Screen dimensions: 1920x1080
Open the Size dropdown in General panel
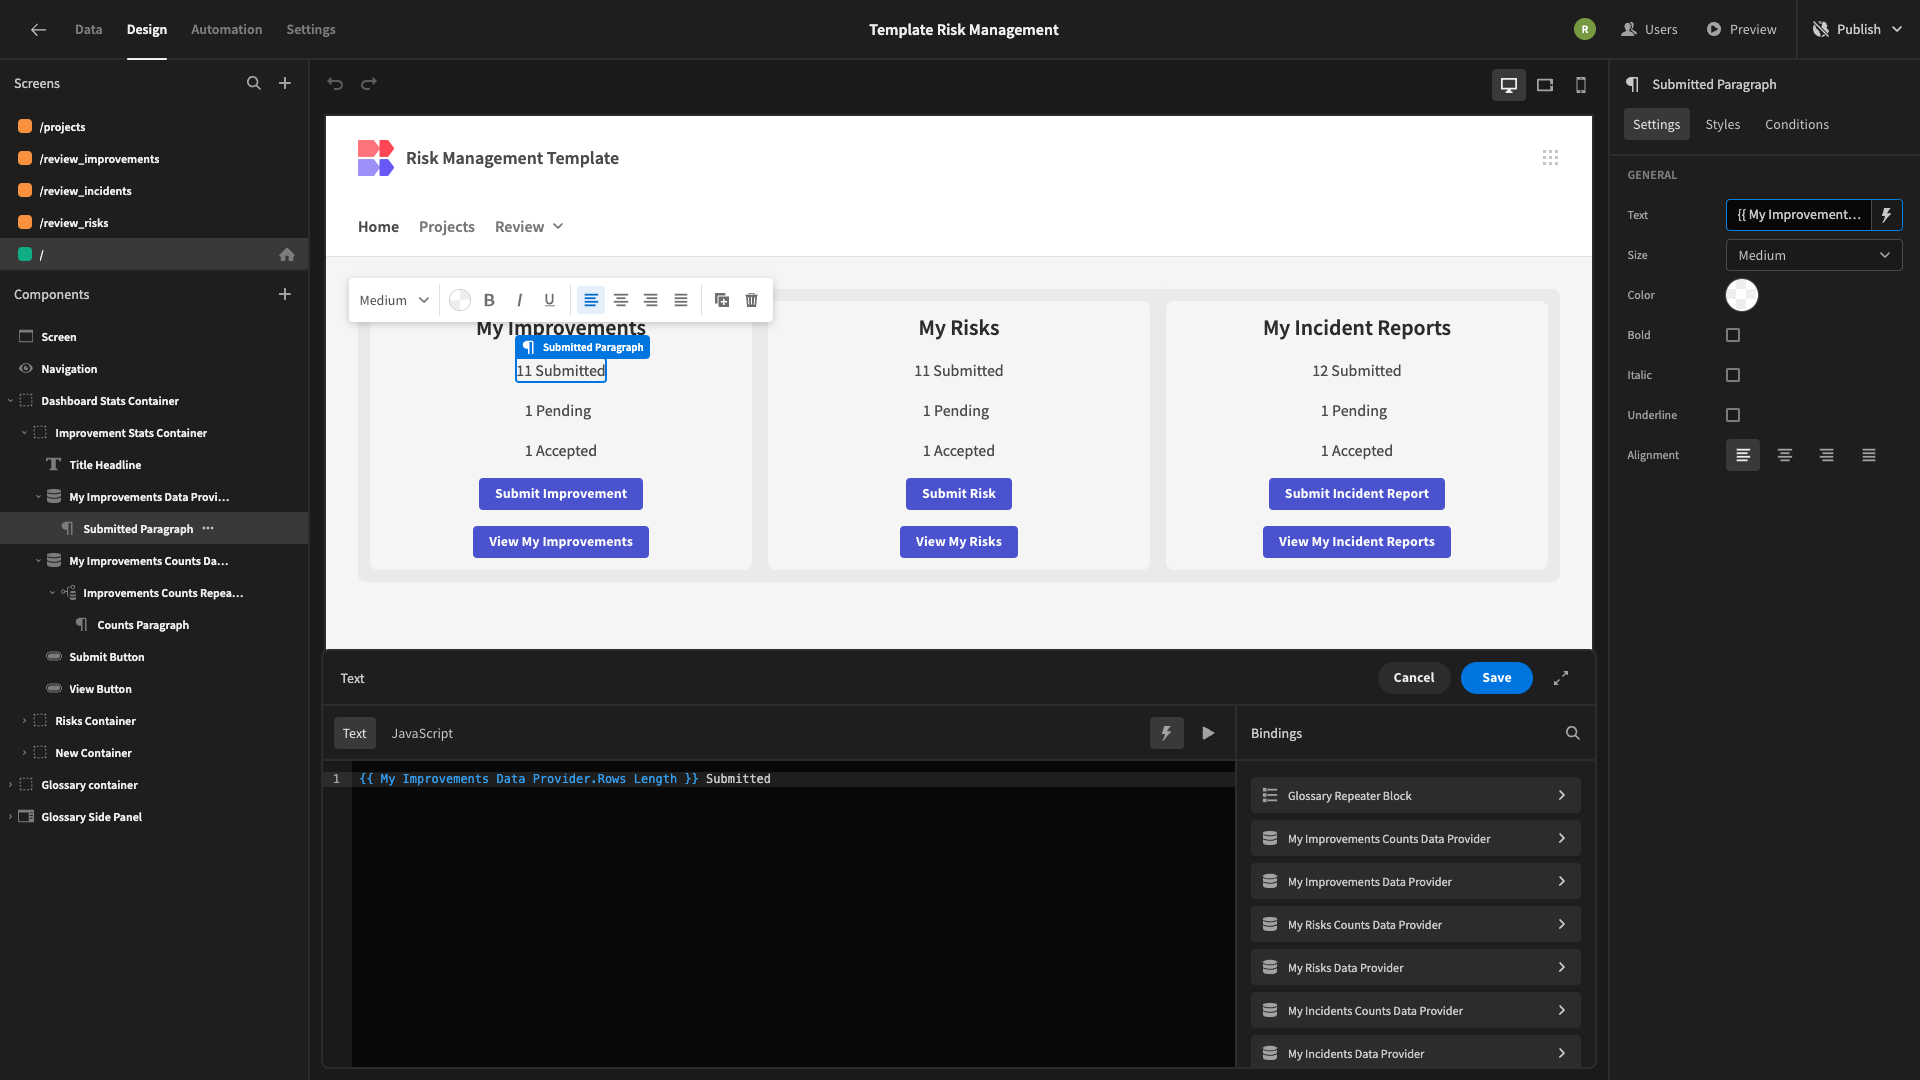1815,255
